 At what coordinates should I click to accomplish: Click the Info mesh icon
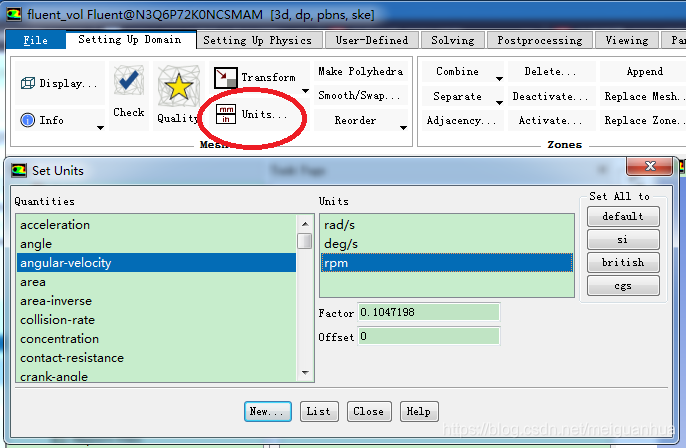click(28, 120)
